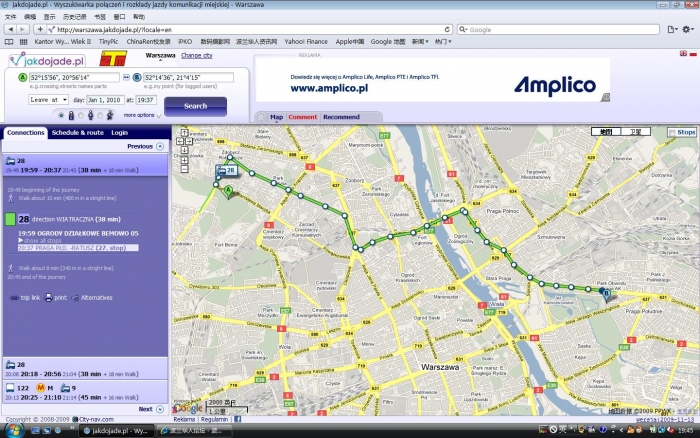This screenshot has height=438, width=700.
Task: Expand the 122, M, 9 connection 20:25 - 21:10
Action: point(85,392)
